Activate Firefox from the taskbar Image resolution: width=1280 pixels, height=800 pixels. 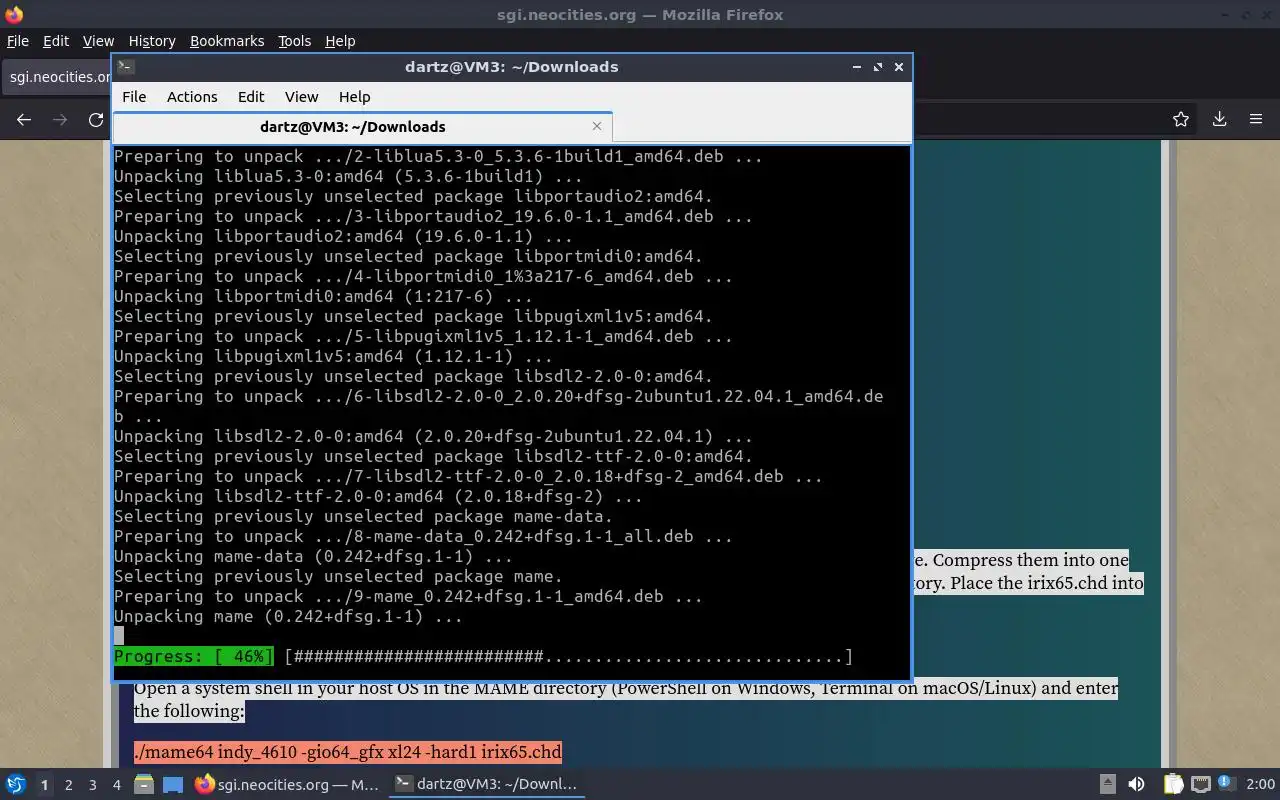287,784
